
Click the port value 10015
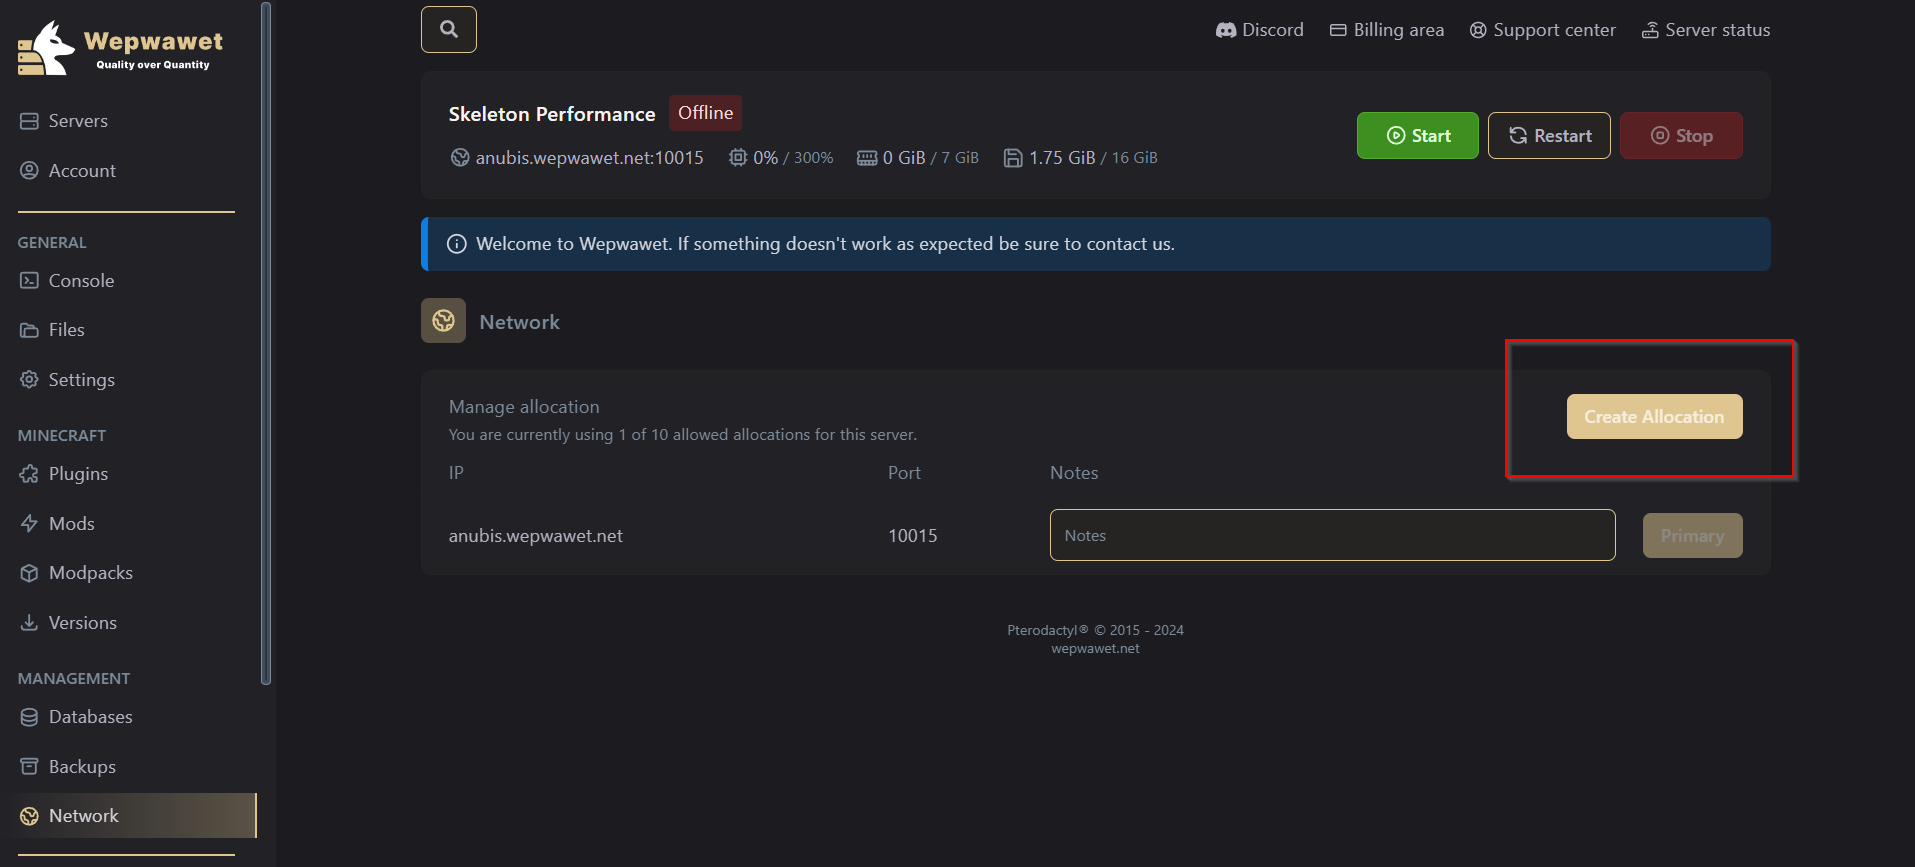[x=913, y=536]
